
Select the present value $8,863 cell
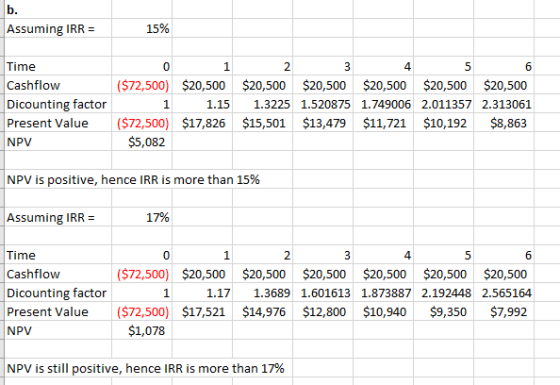click(504, 123)
